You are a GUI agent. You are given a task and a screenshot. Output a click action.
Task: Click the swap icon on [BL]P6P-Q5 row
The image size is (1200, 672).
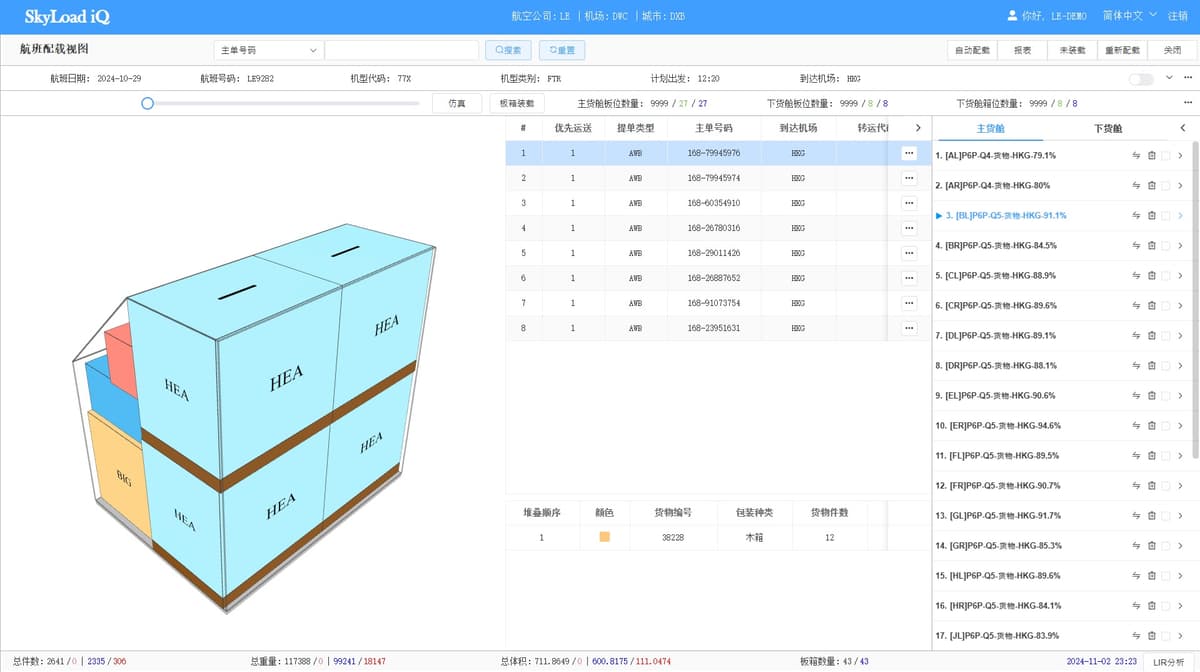coord(1135,215)
